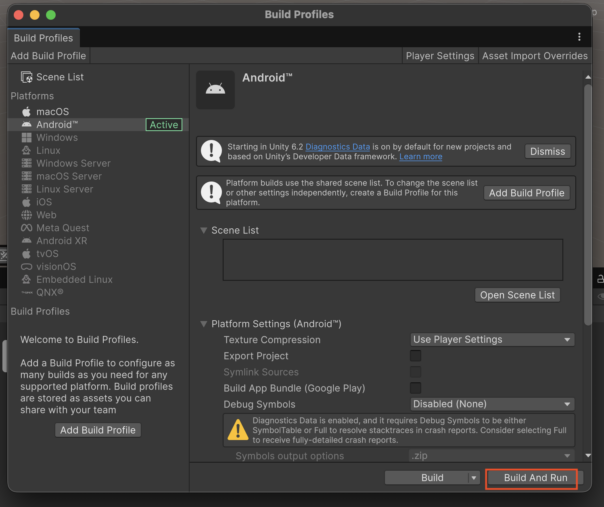Select the macOS platform icon
The width and height of the screenshot is (604, 507).
27,111
